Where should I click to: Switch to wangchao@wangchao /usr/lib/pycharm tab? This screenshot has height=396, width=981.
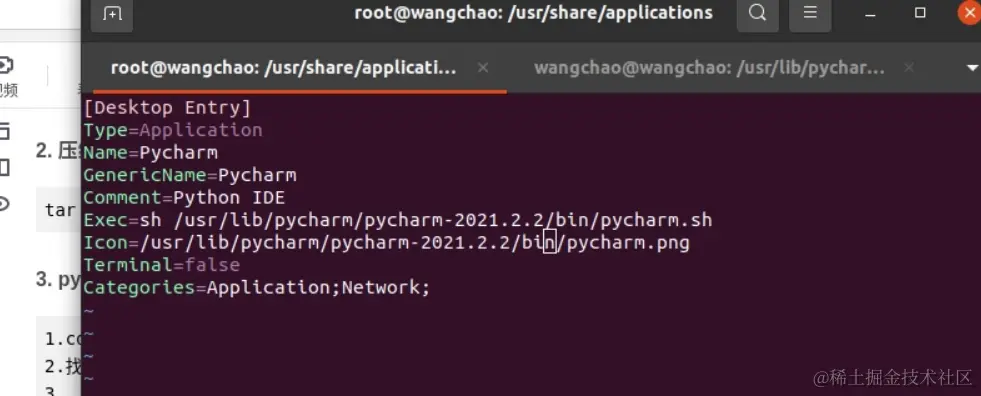(x=709, y=68)
